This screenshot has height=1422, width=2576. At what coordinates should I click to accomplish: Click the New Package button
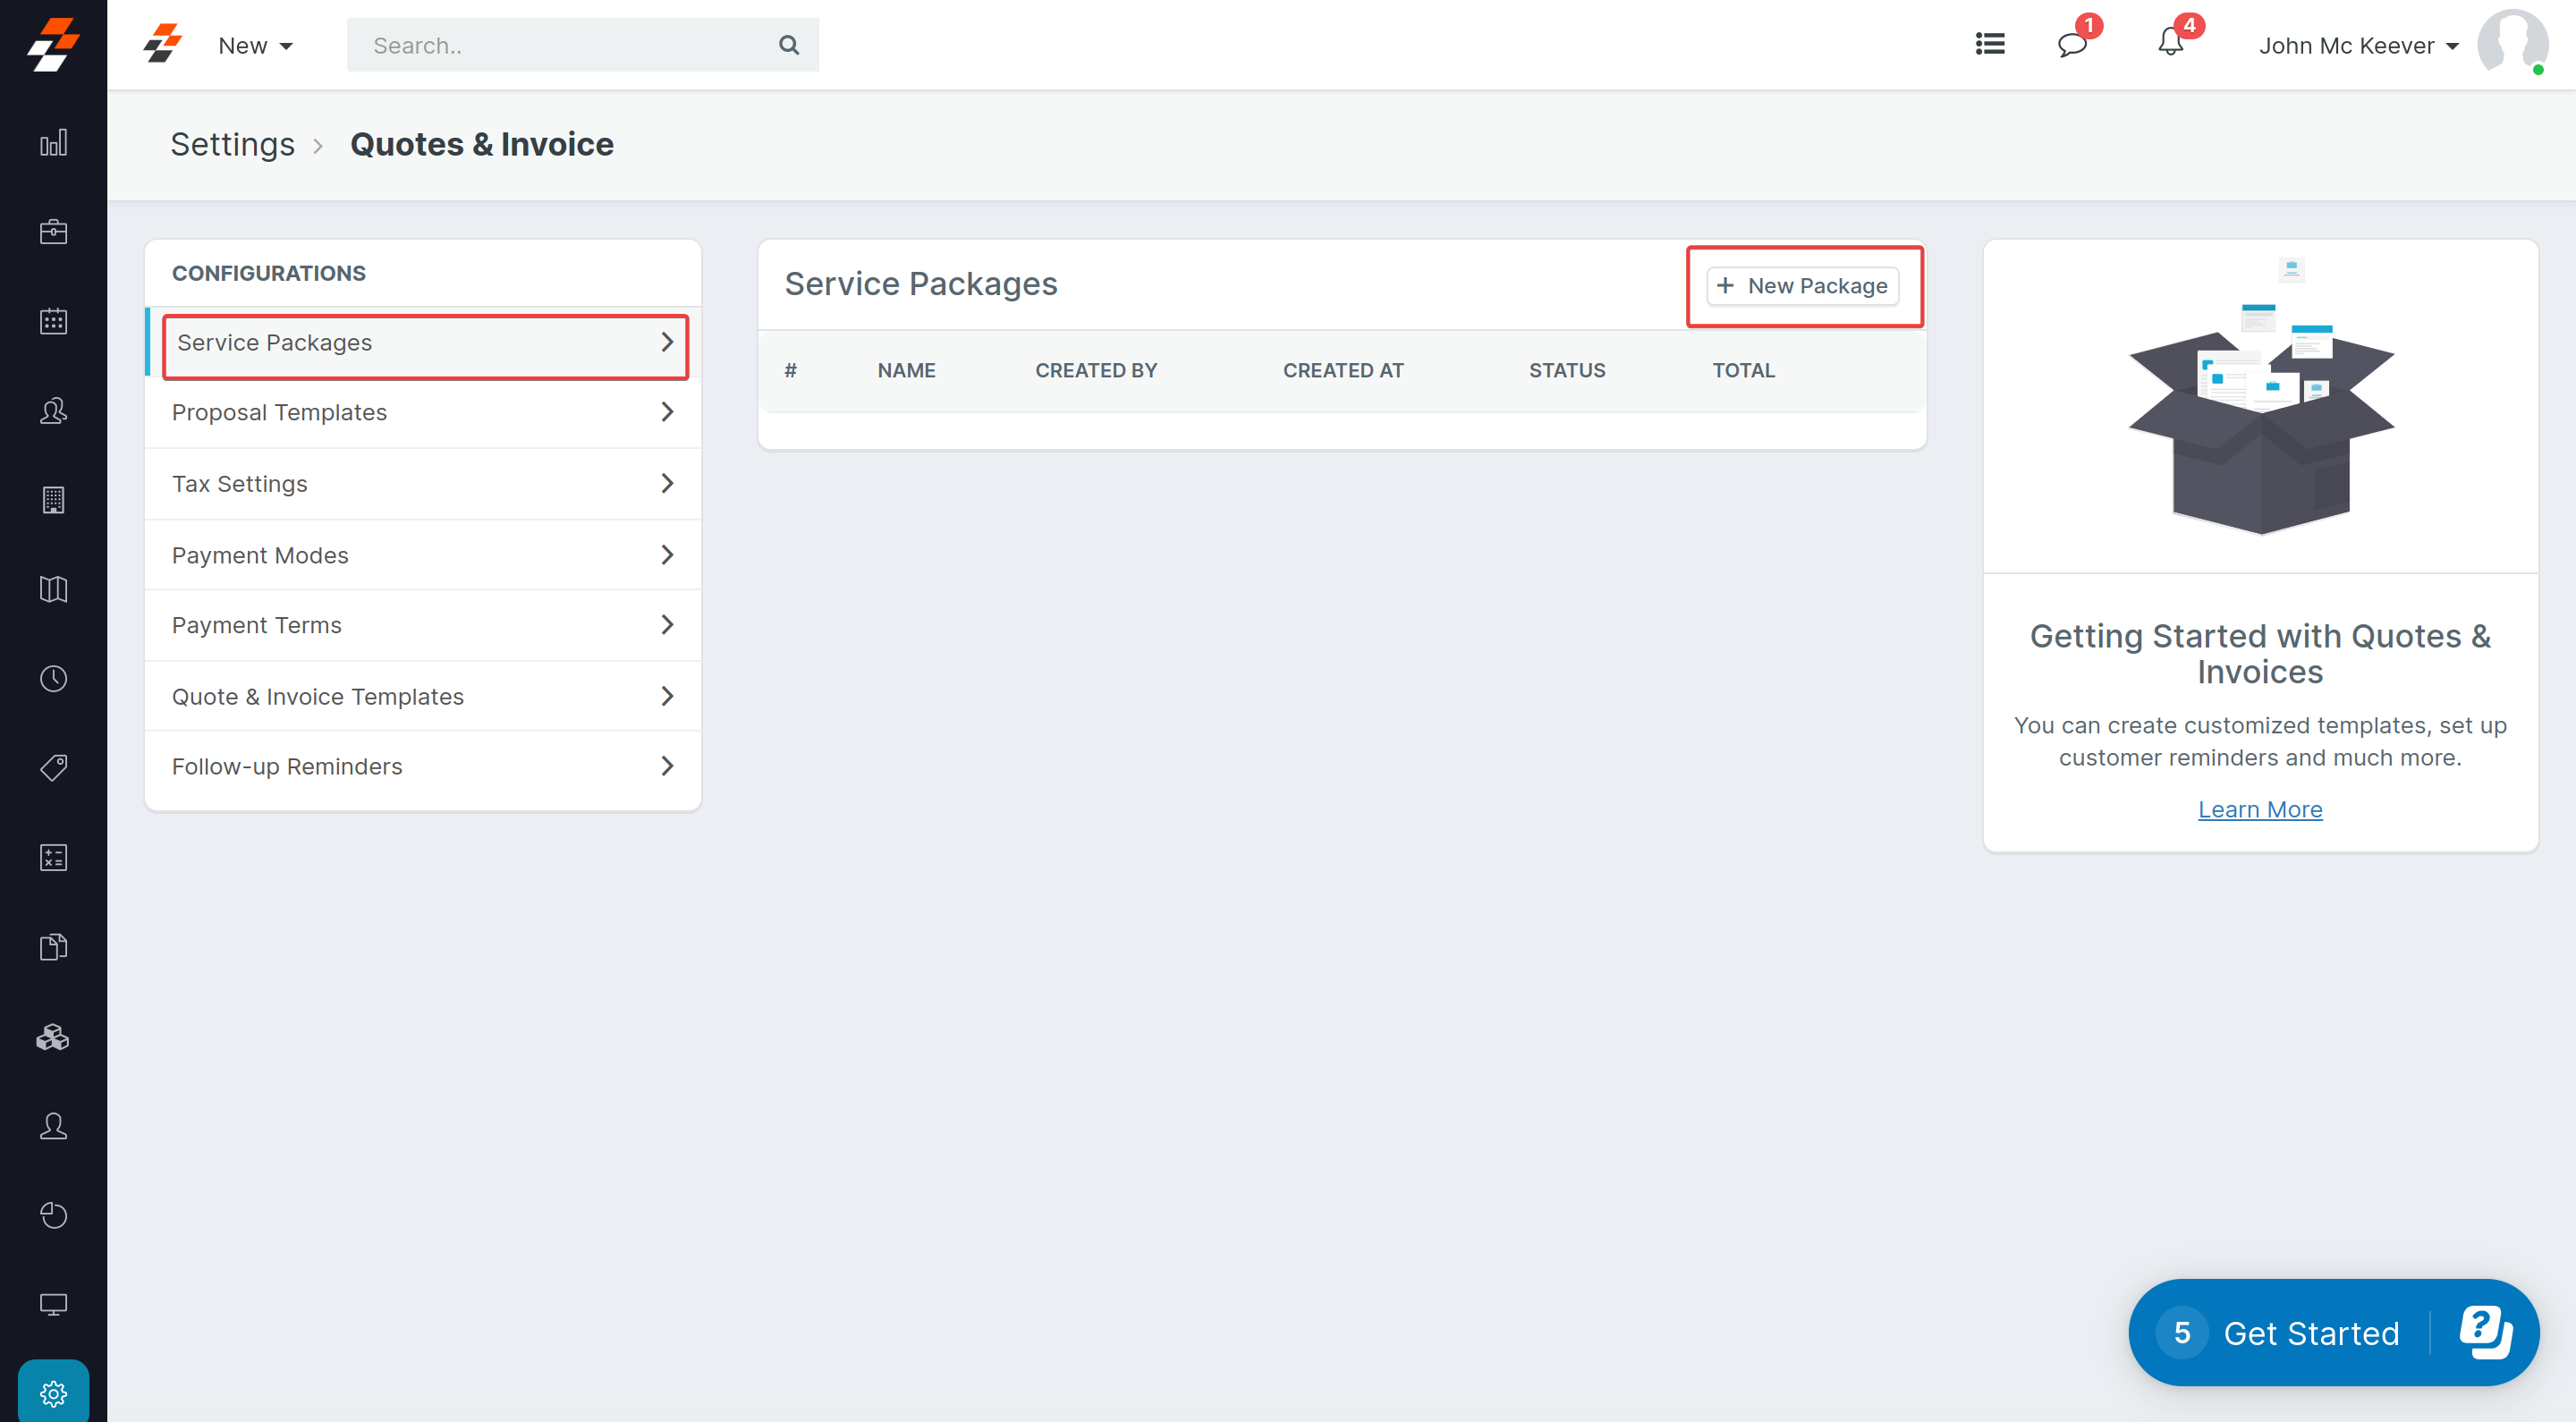[x=1802, y=286]
